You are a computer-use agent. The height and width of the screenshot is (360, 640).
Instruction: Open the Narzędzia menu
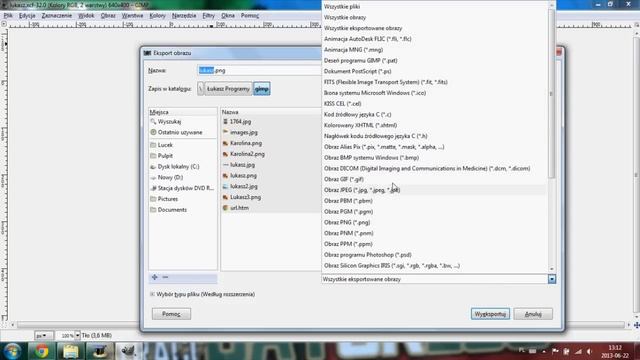point(184,16)
